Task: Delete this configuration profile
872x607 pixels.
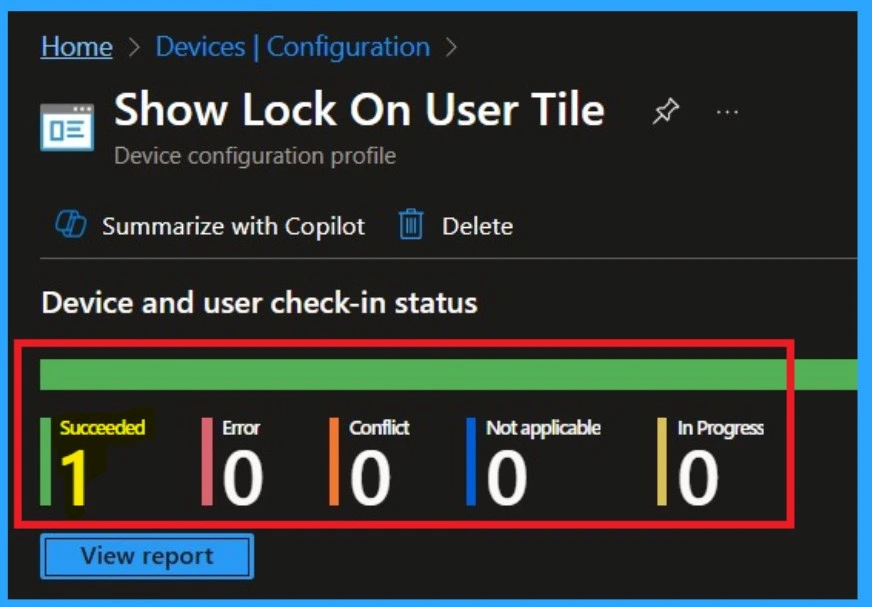Action: click(x=477, y=226)
